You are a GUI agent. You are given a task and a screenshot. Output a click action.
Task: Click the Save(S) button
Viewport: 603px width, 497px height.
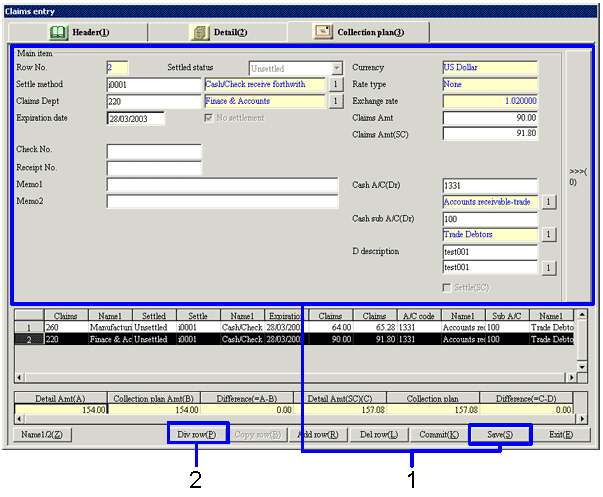(x=500, y=435)
